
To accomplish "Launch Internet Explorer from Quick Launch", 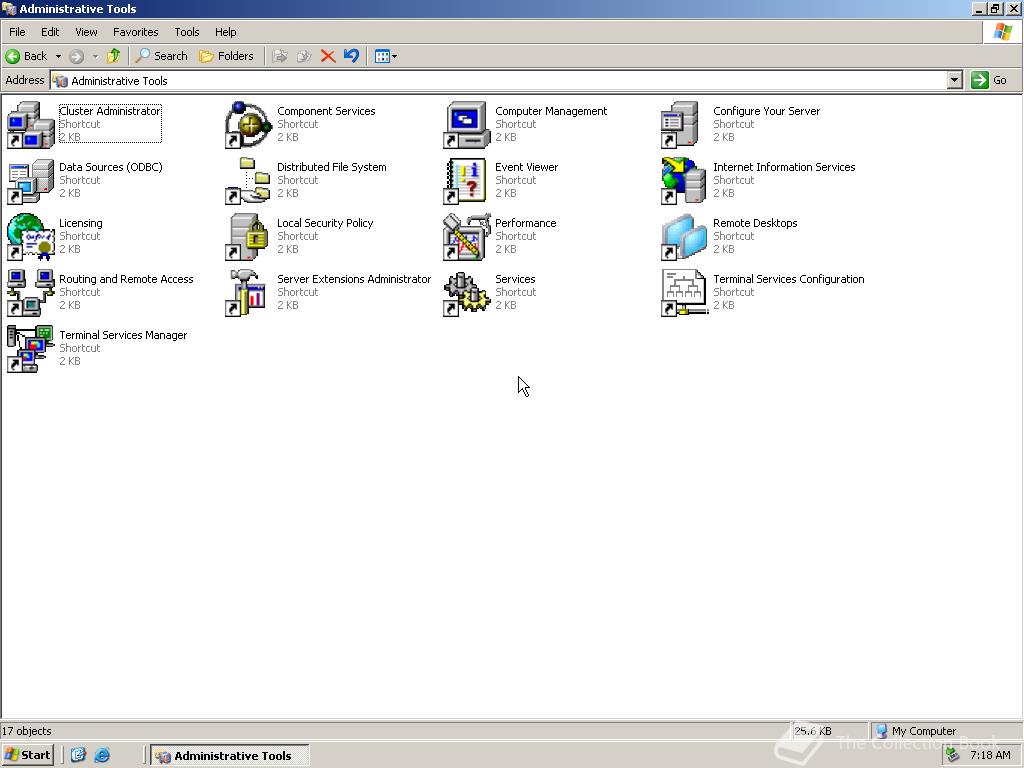I will (x=102, y=755).
